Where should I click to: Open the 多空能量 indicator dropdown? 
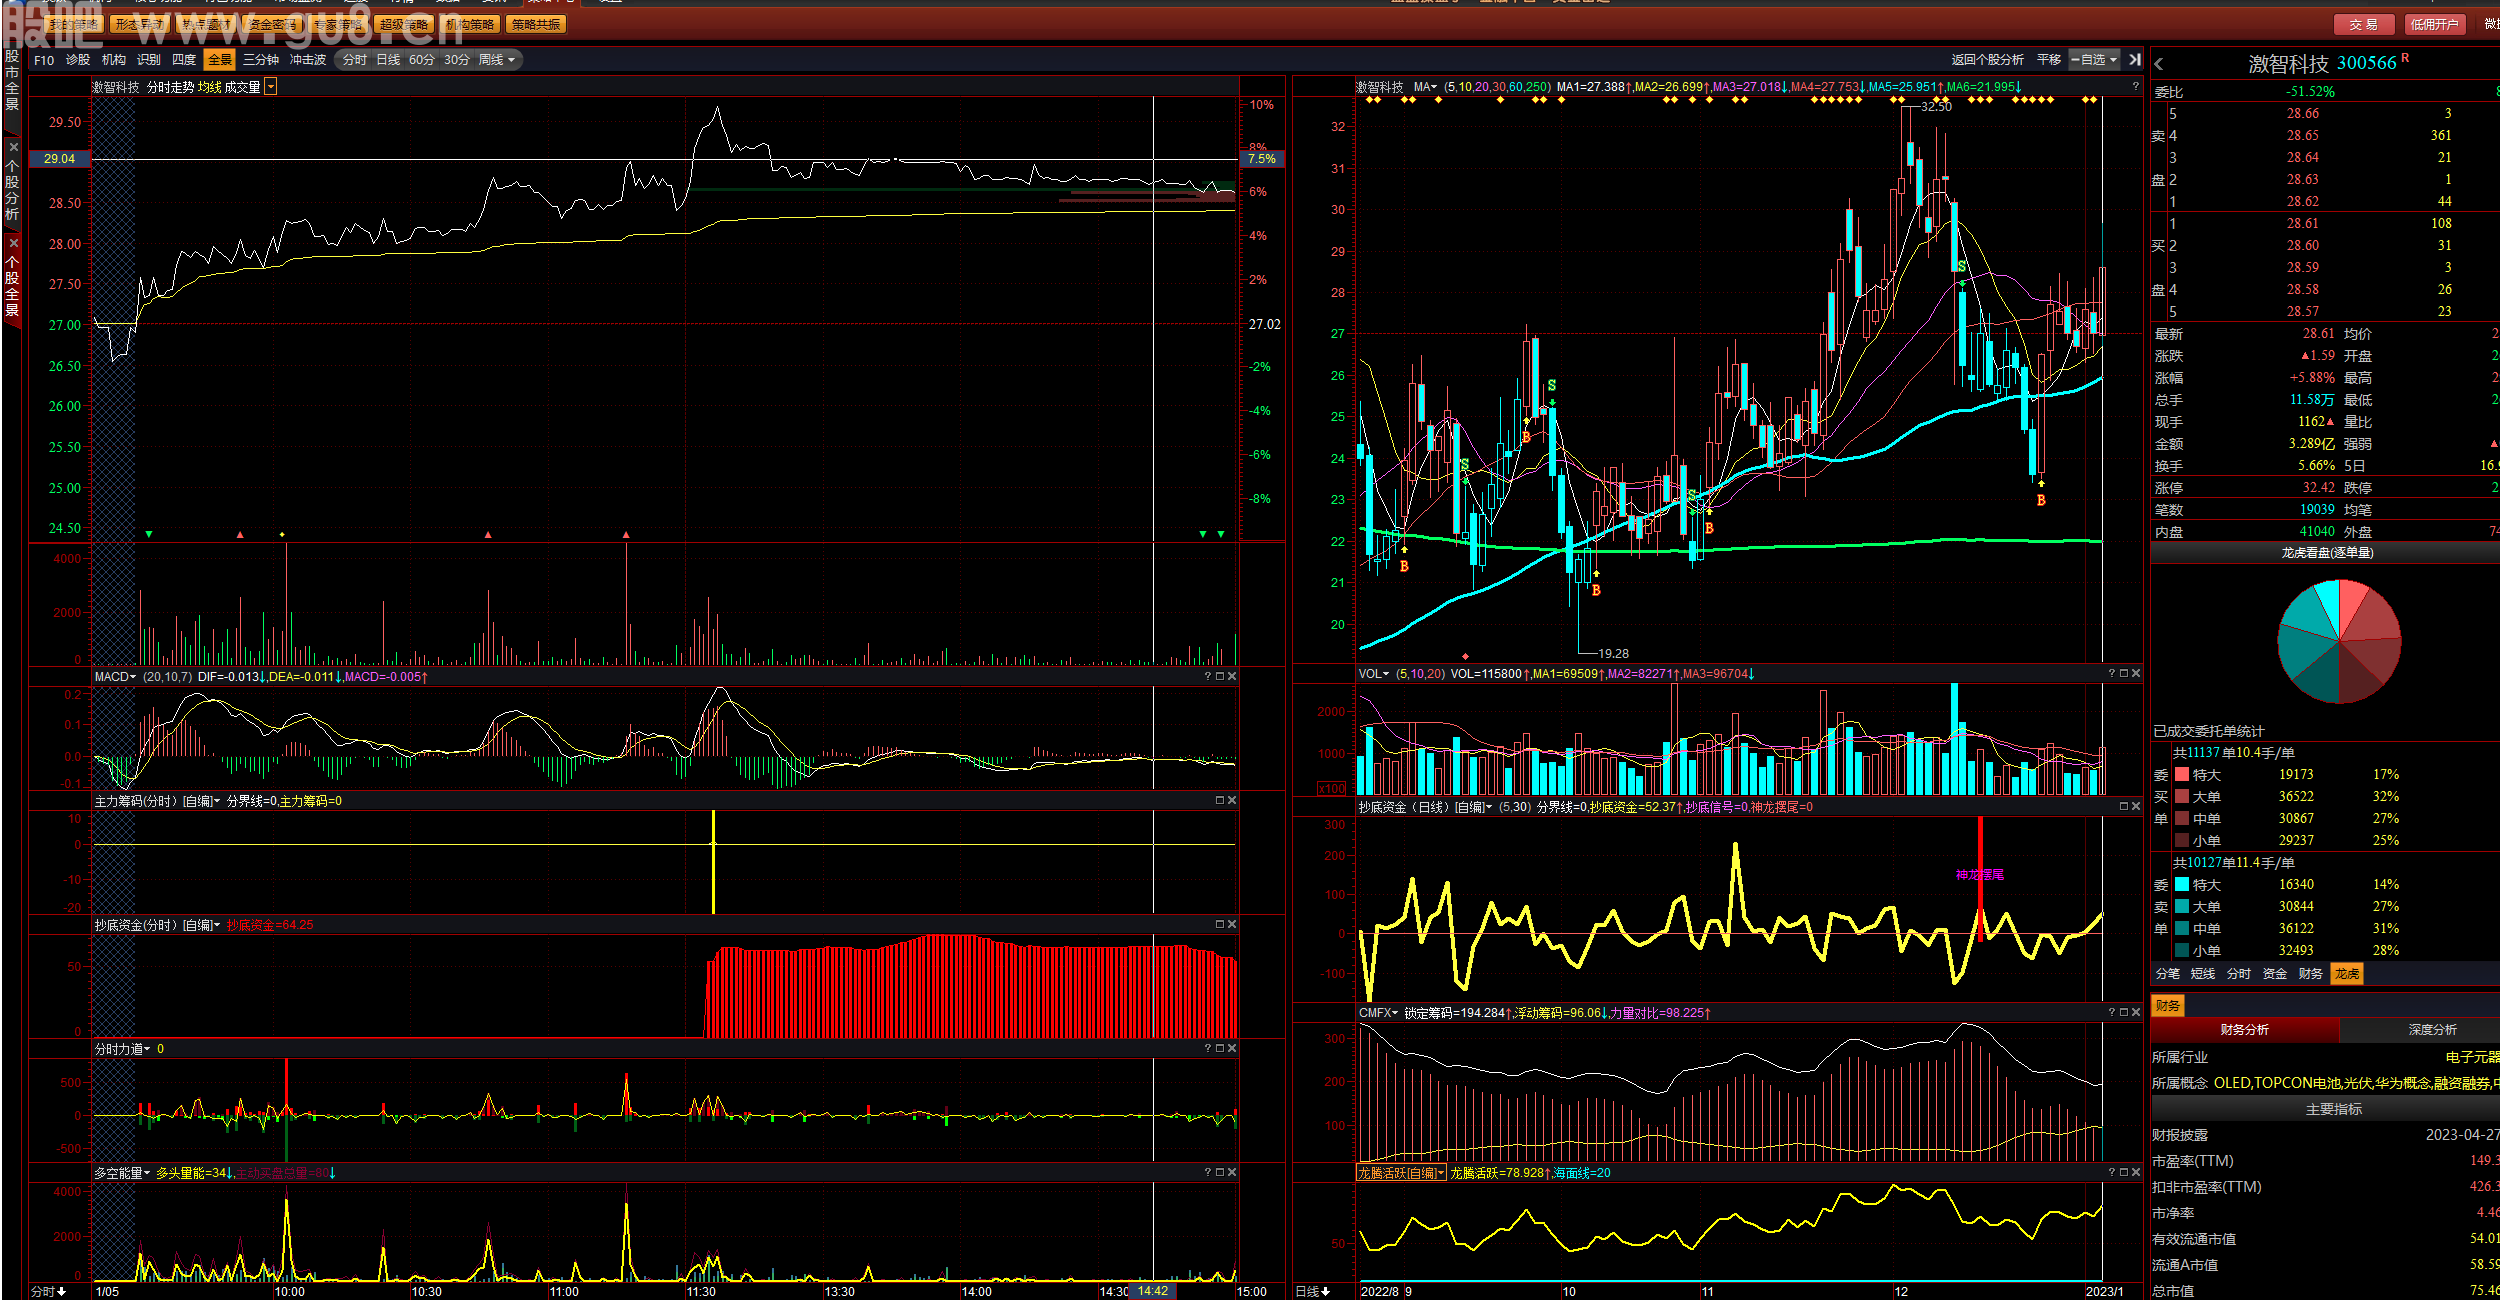pyautogui.click(x=123, y=1173)
